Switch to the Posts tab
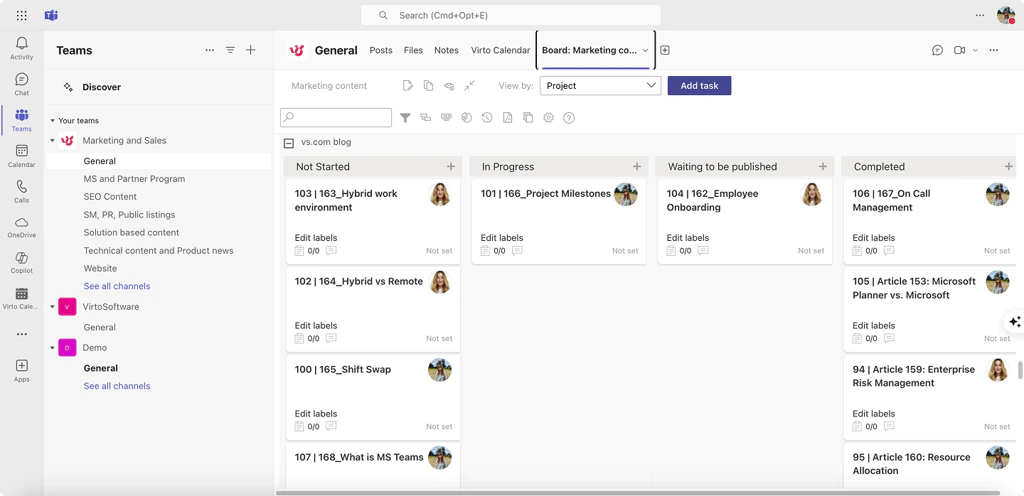 coord(381,50)
